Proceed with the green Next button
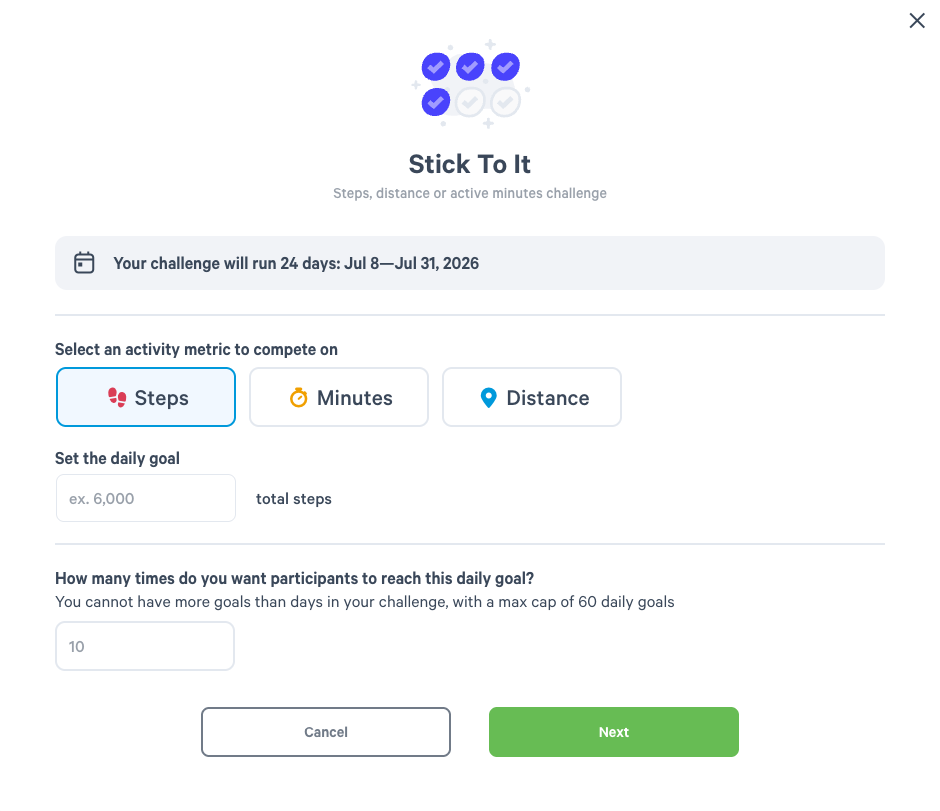The width and height of the screenshot is (940, 811). pyautogui.click(x=614, y=732)
